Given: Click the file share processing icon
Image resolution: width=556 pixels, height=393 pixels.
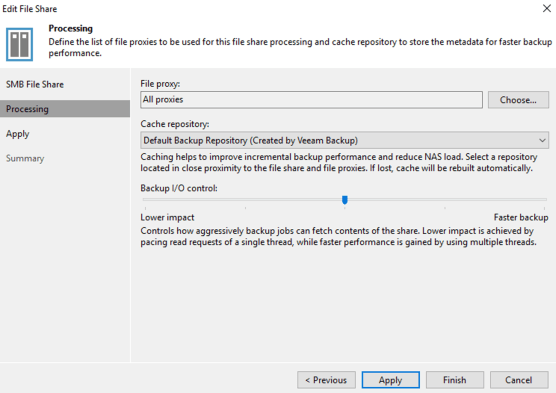Looking at the screenshot, I should coord(20,45).
